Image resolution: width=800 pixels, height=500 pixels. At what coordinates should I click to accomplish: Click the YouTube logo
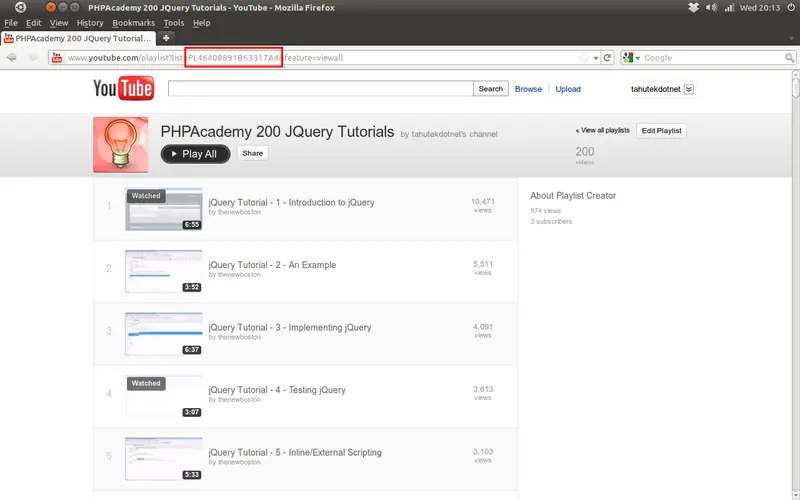tap(123, 88)
